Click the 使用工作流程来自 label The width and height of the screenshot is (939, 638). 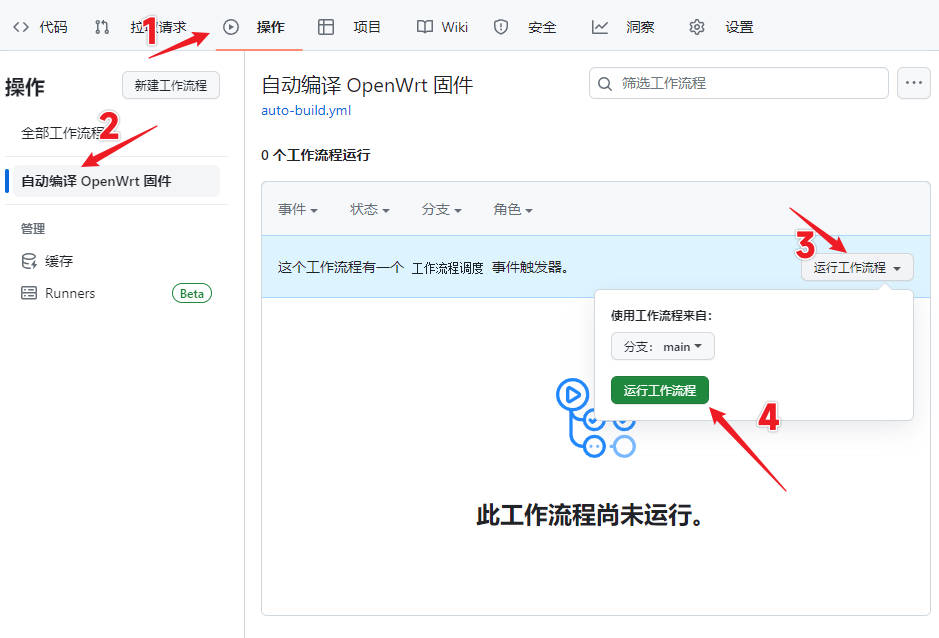click(x=662, y=316)
